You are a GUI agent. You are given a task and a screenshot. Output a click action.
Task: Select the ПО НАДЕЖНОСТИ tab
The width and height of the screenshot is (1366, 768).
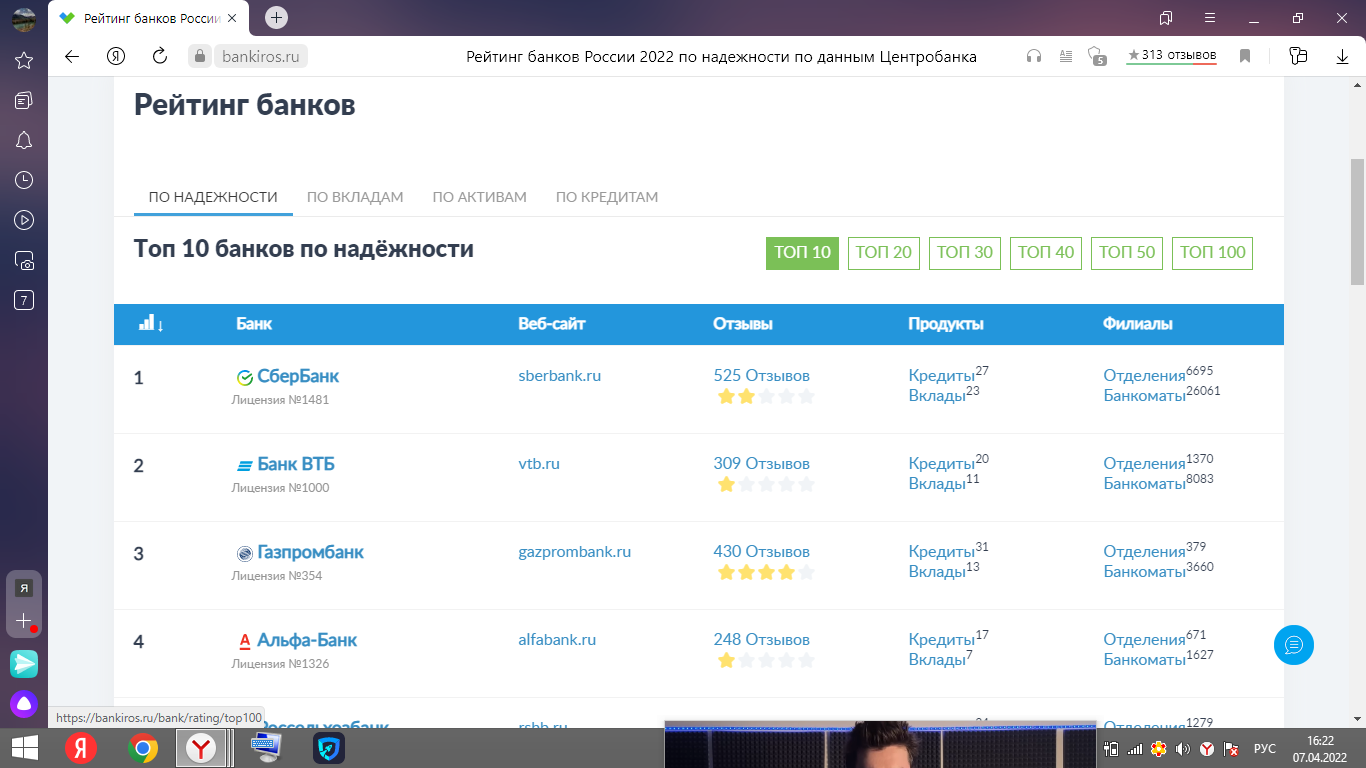[213, 197]
